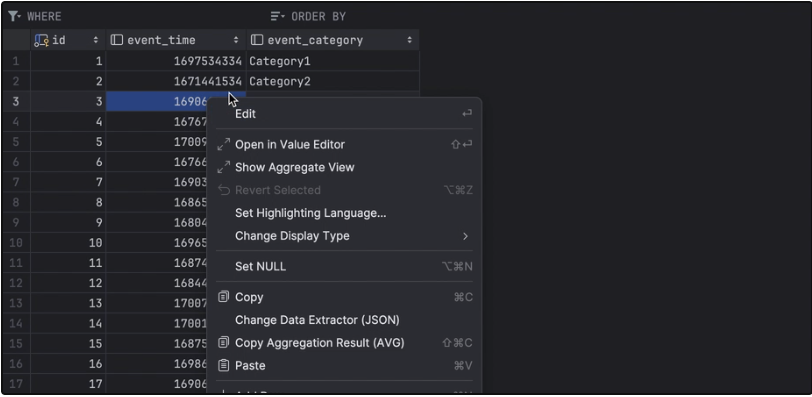Toggle sort arrows on id column
This screenshot has height=397, width=812.
click(96, 40)
